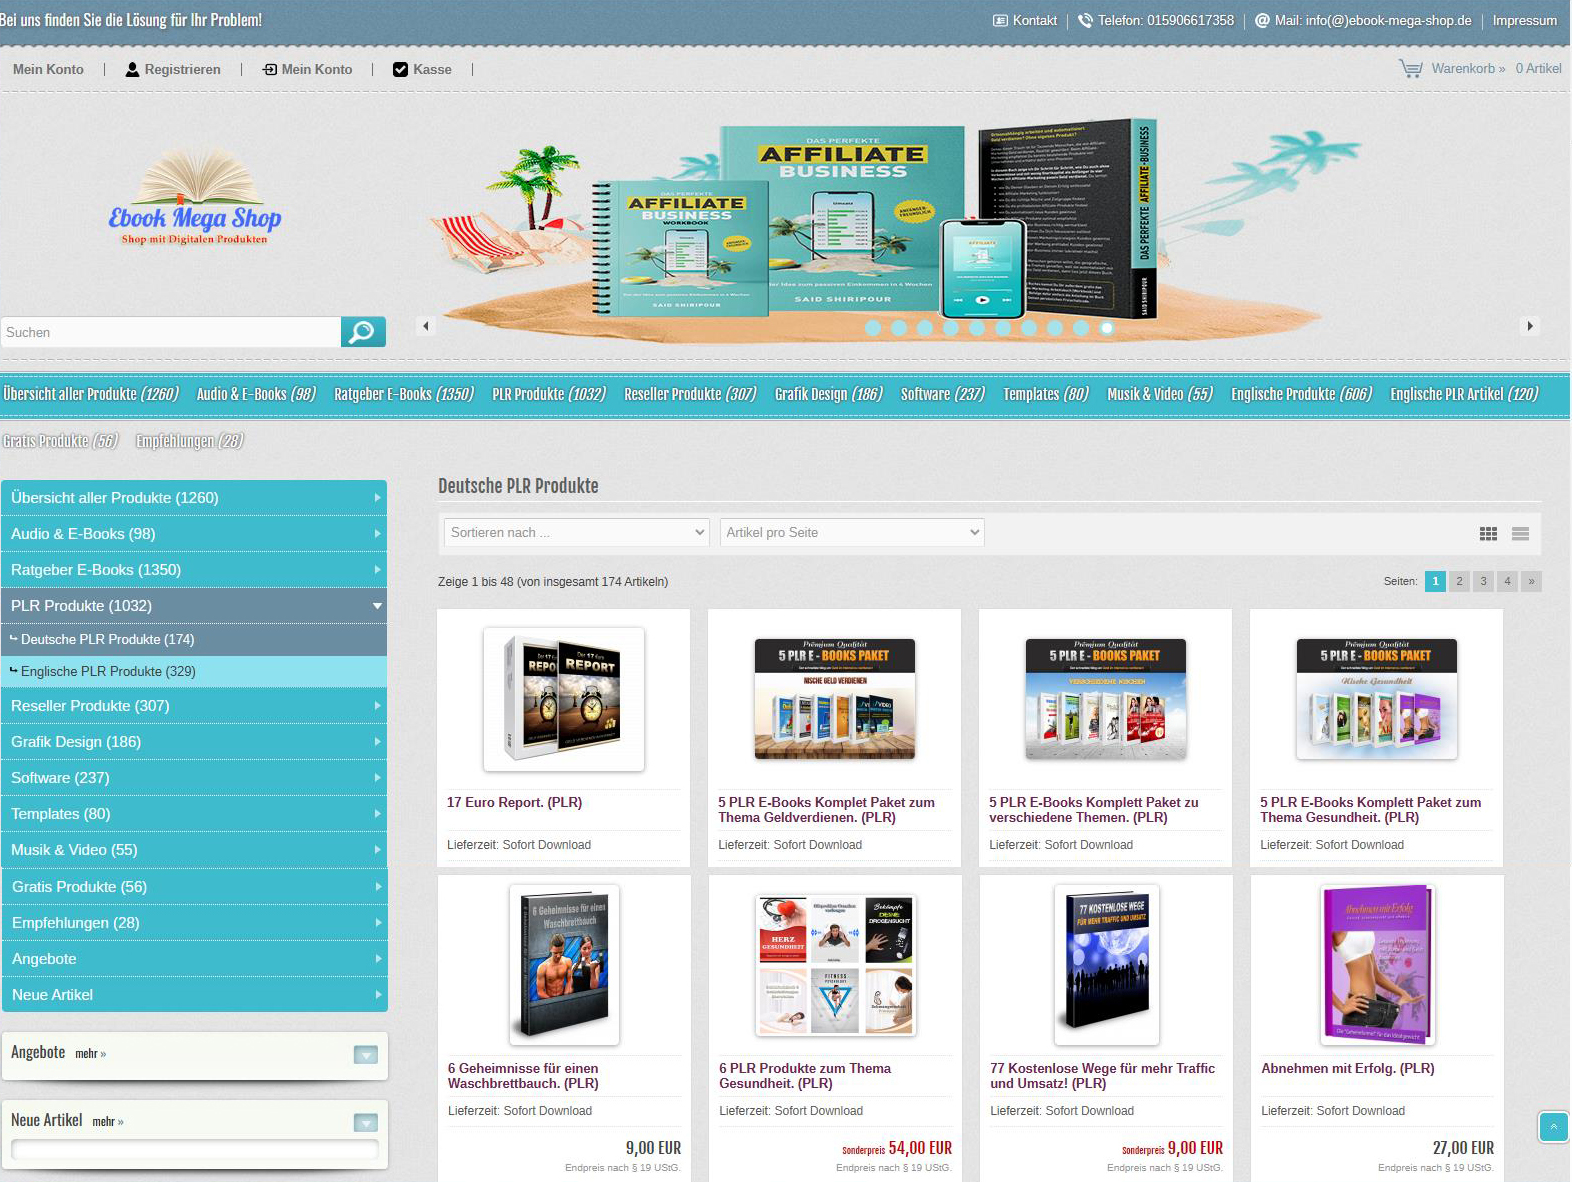Viewport: 1572px width, 1182px height.
Task: Collapse the Neue Artikel box toggle
Action: 366,1123
